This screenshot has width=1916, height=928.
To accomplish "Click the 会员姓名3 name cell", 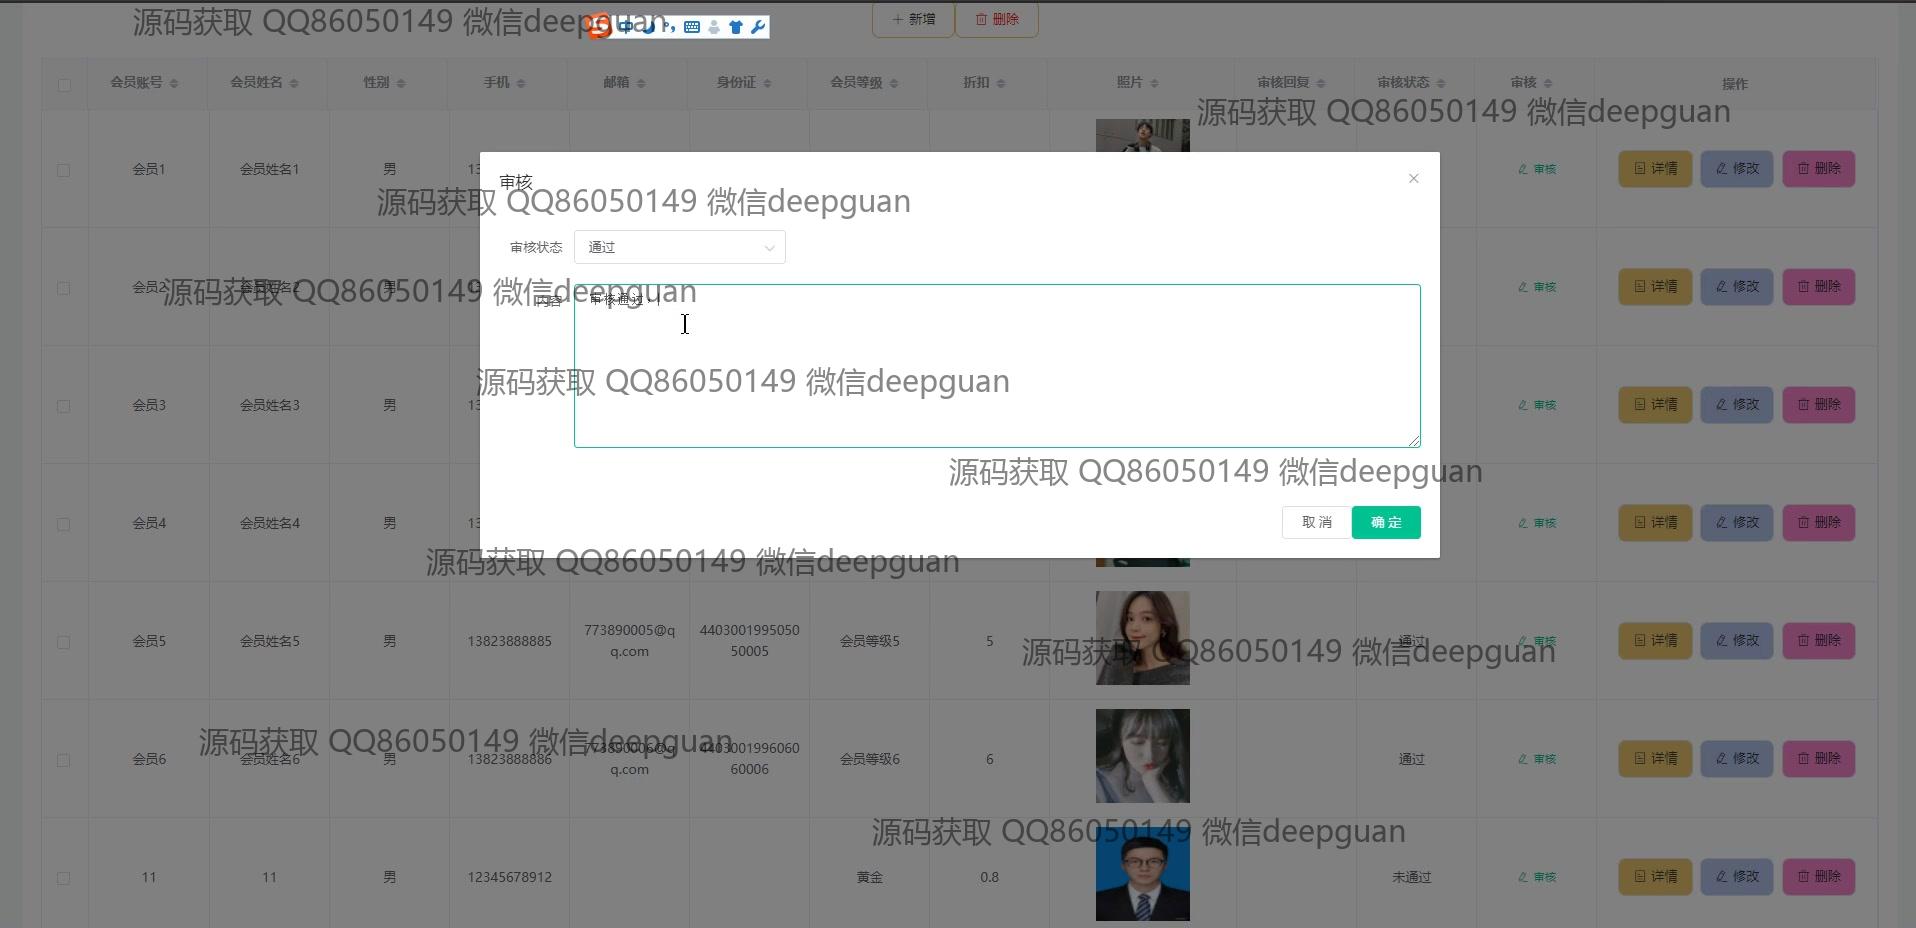I will pos(269,405).
